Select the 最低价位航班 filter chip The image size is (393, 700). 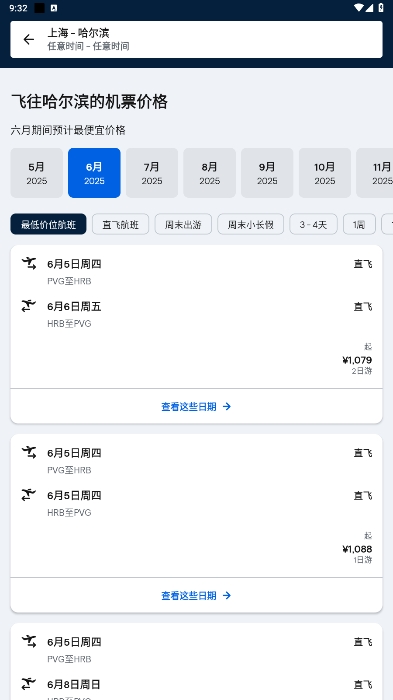(48, 224)
